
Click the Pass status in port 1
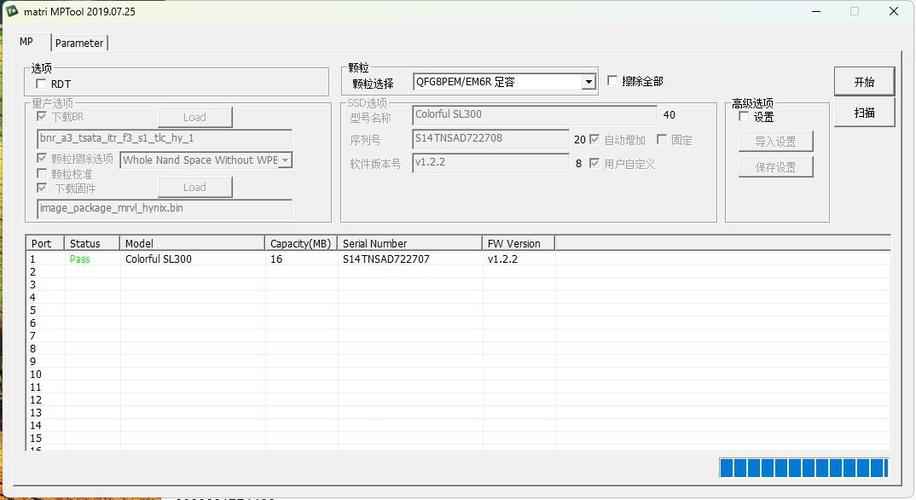[x=79, y=259]
